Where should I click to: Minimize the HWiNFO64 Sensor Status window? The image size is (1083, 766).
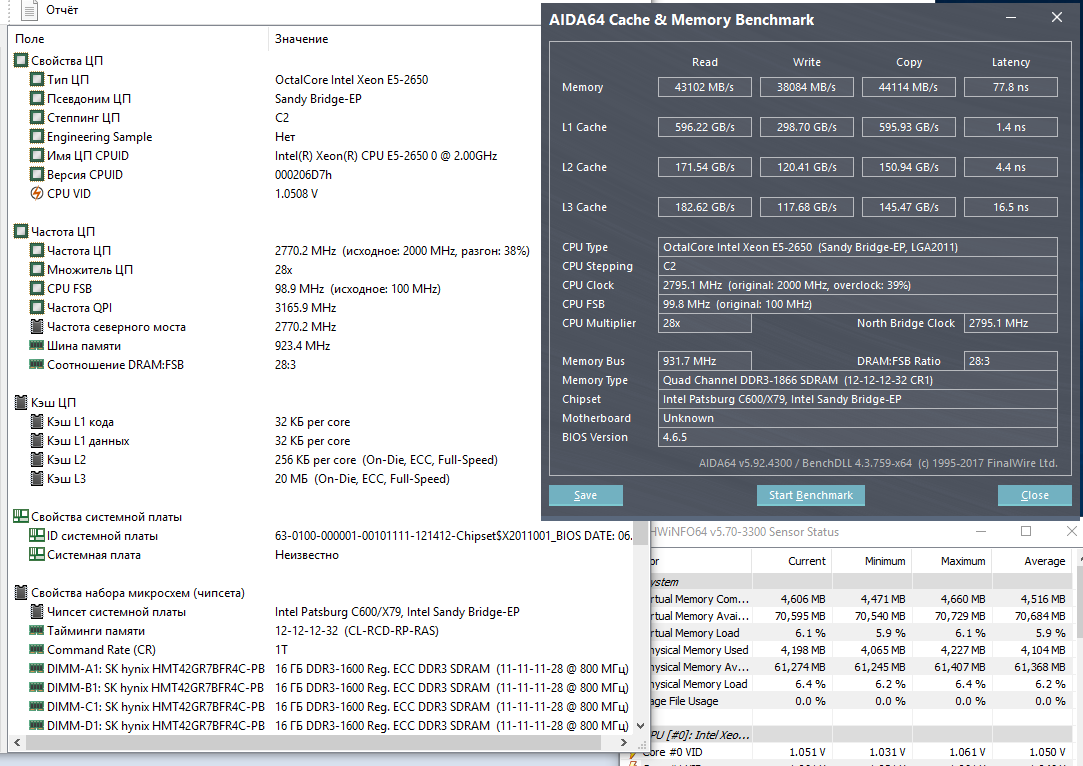tap(981, 531)
